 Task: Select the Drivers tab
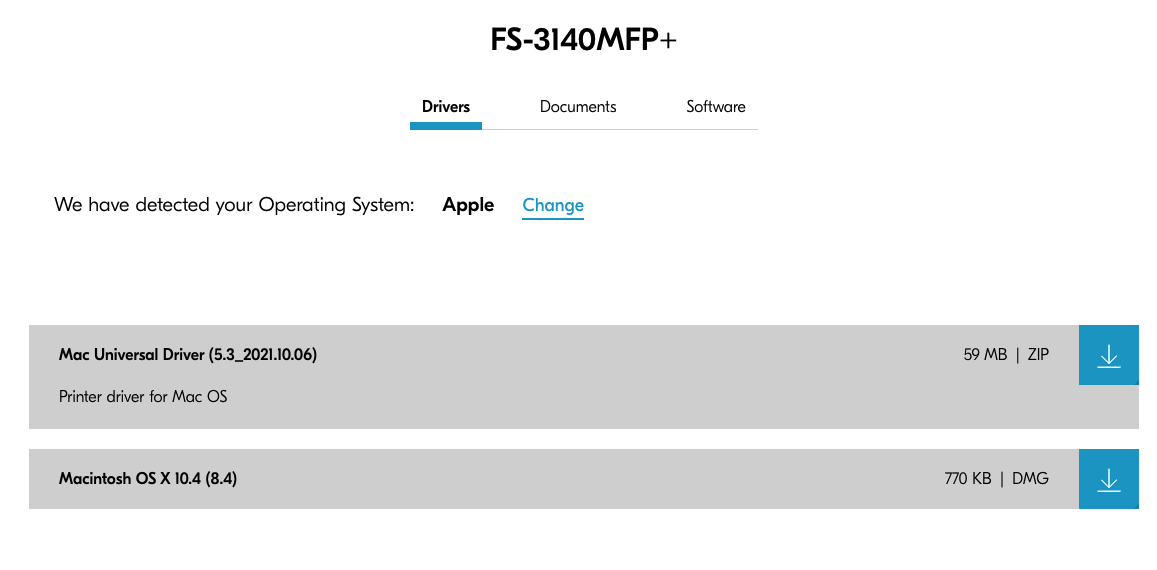(446, 106)
